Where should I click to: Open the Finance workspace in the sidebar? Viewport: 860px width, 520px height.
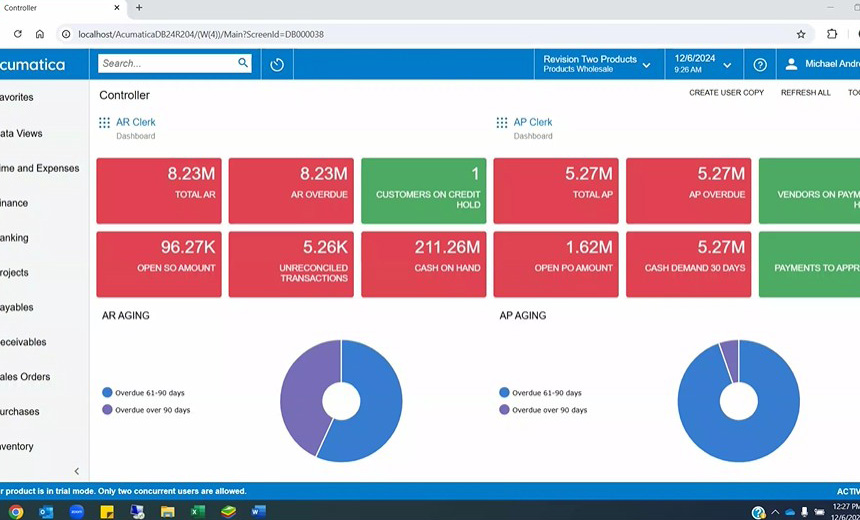pos(14,203)
